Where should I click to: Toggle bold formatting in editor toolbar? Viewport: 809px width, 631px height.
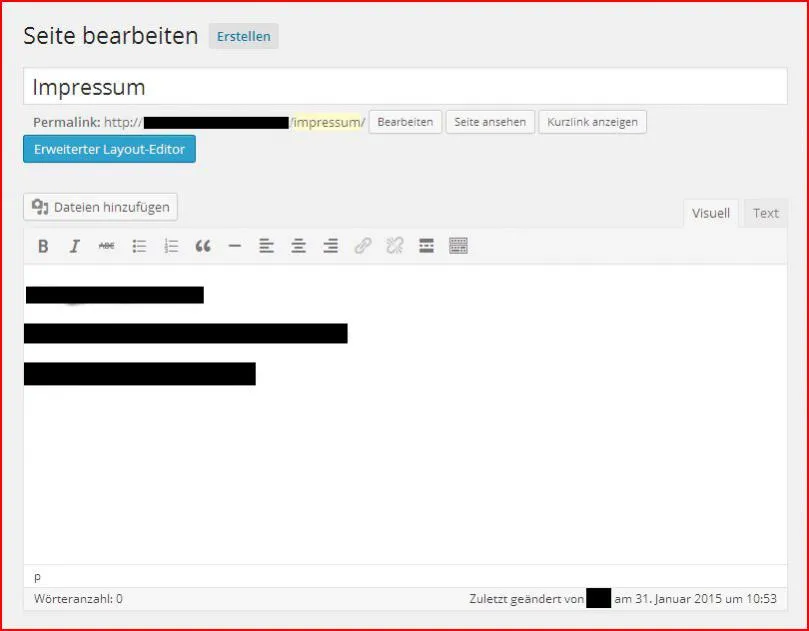43,246
